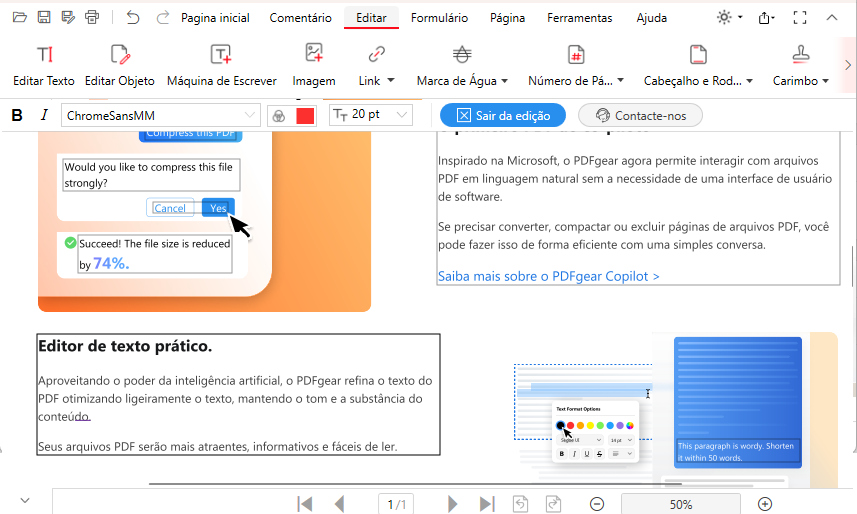The width and height of the screenshot is (857, 514).
Task: Click the Print icon
Action: click(92, 17)
